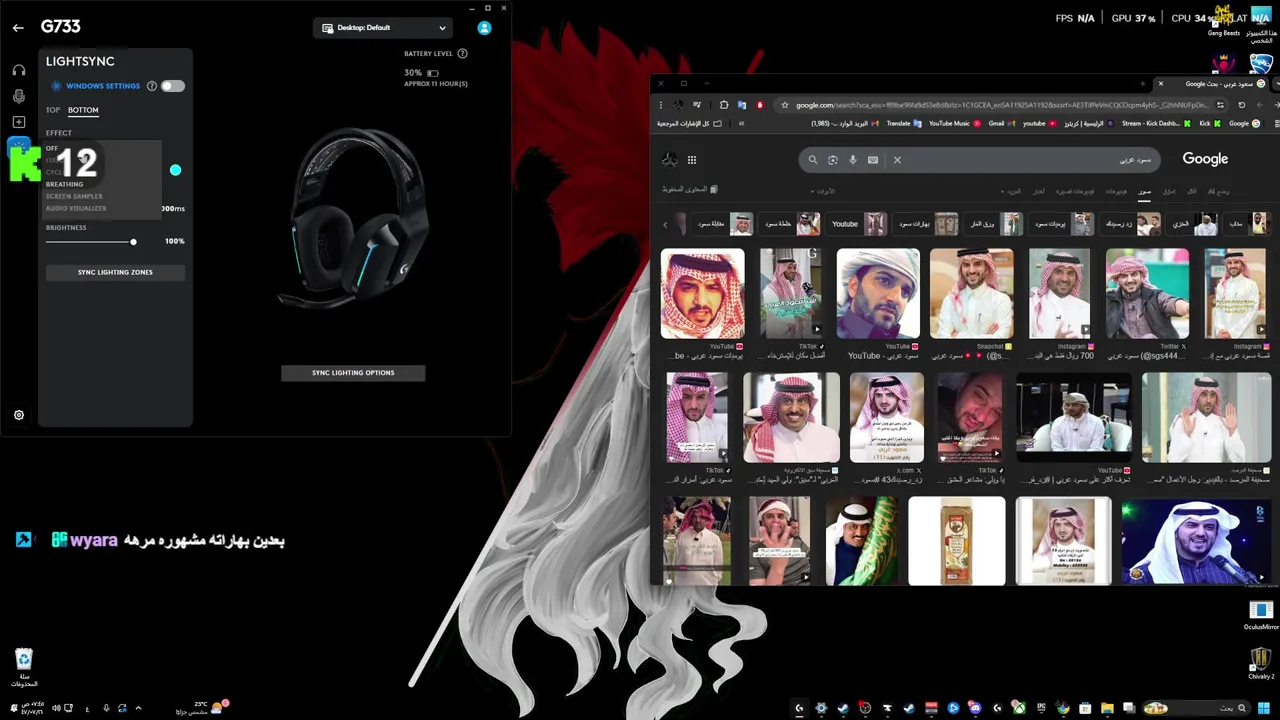
Task: Open the headset audio settings icon
Action: [x=19, y=70]
